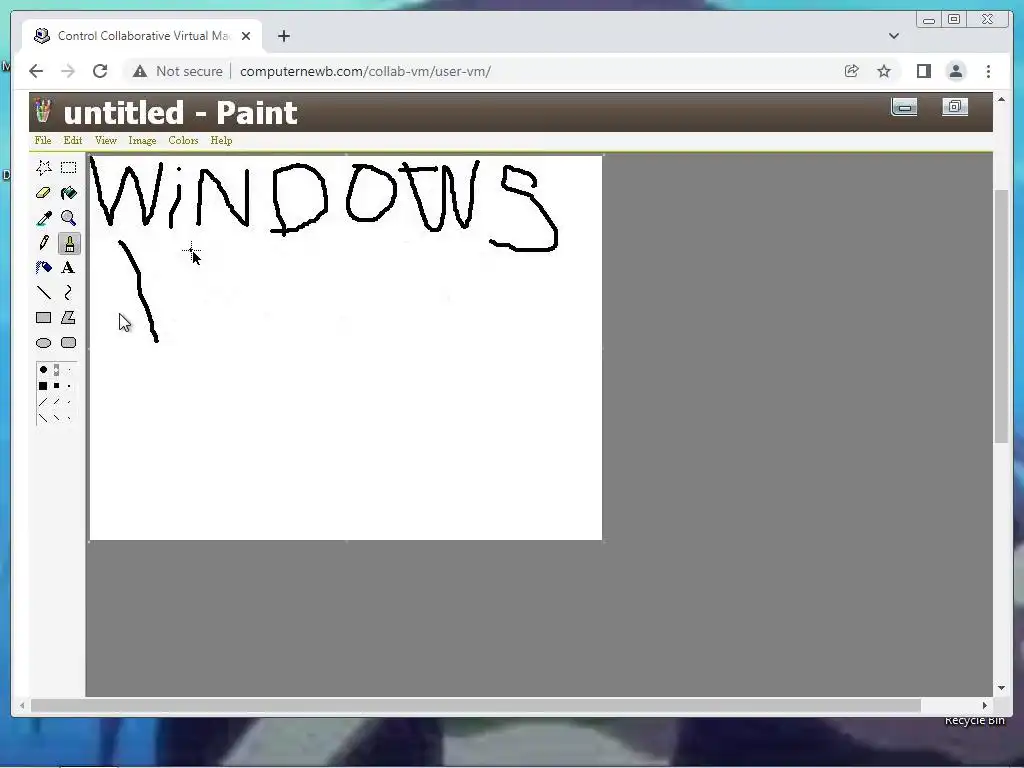Image resolution: width=1024 pixels, height=768 pixels.
Task: Select the Free-Form Select tool
Action: click(x=44, y=168)
